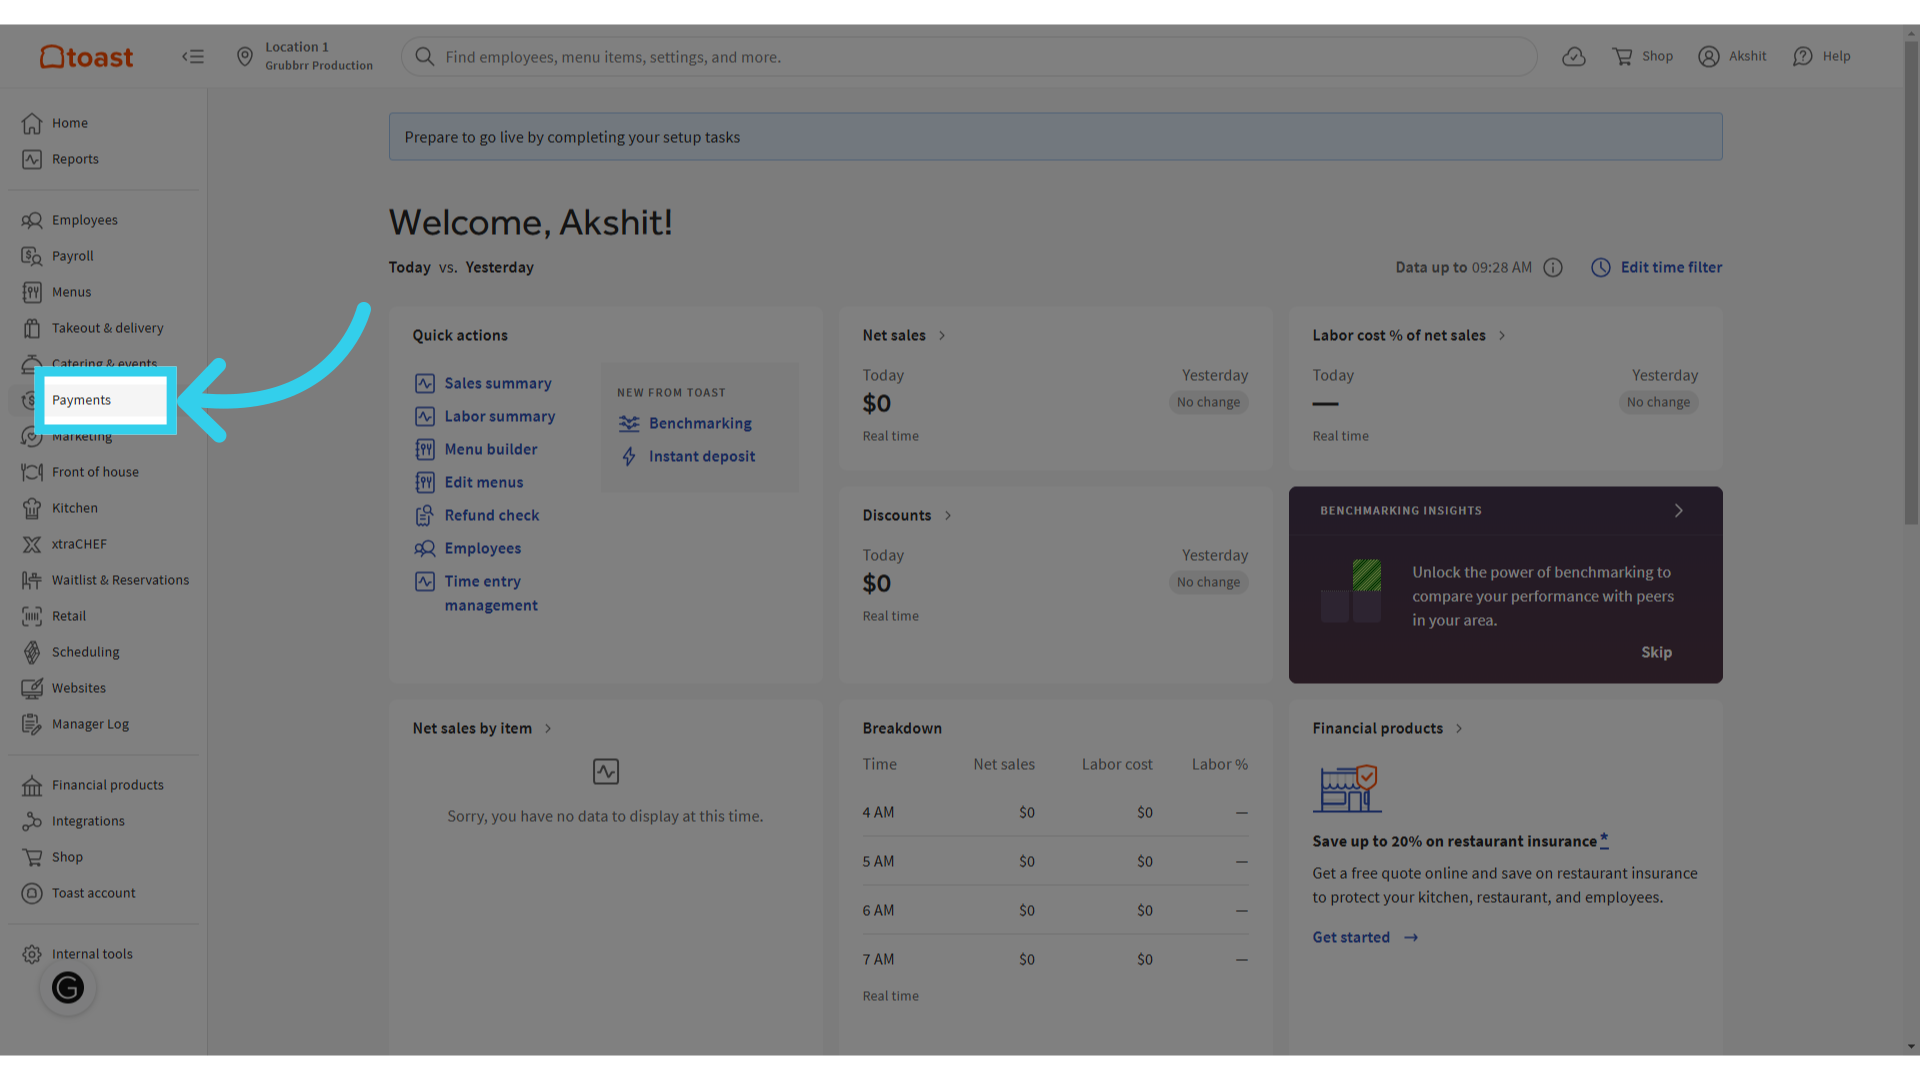This screenshot has height=1080, width=1920.
Task: Click the Toast account icon
Action: click(x=32, y=893)
